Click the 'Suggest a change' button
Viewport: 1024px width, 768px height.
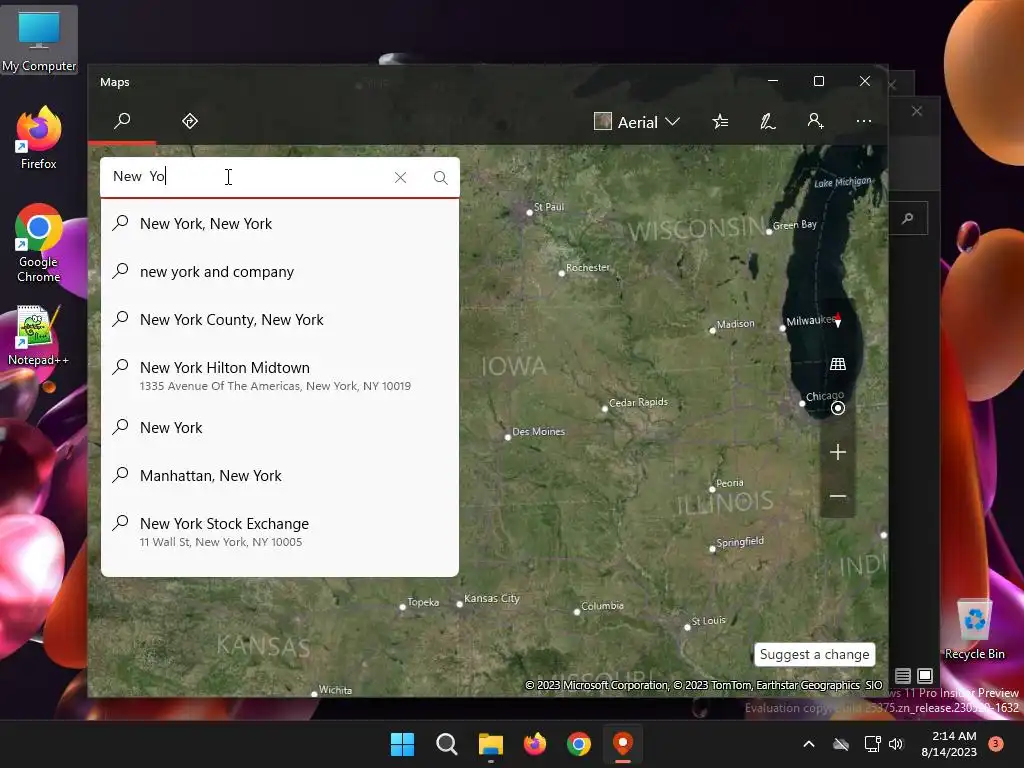click(814, 654)
